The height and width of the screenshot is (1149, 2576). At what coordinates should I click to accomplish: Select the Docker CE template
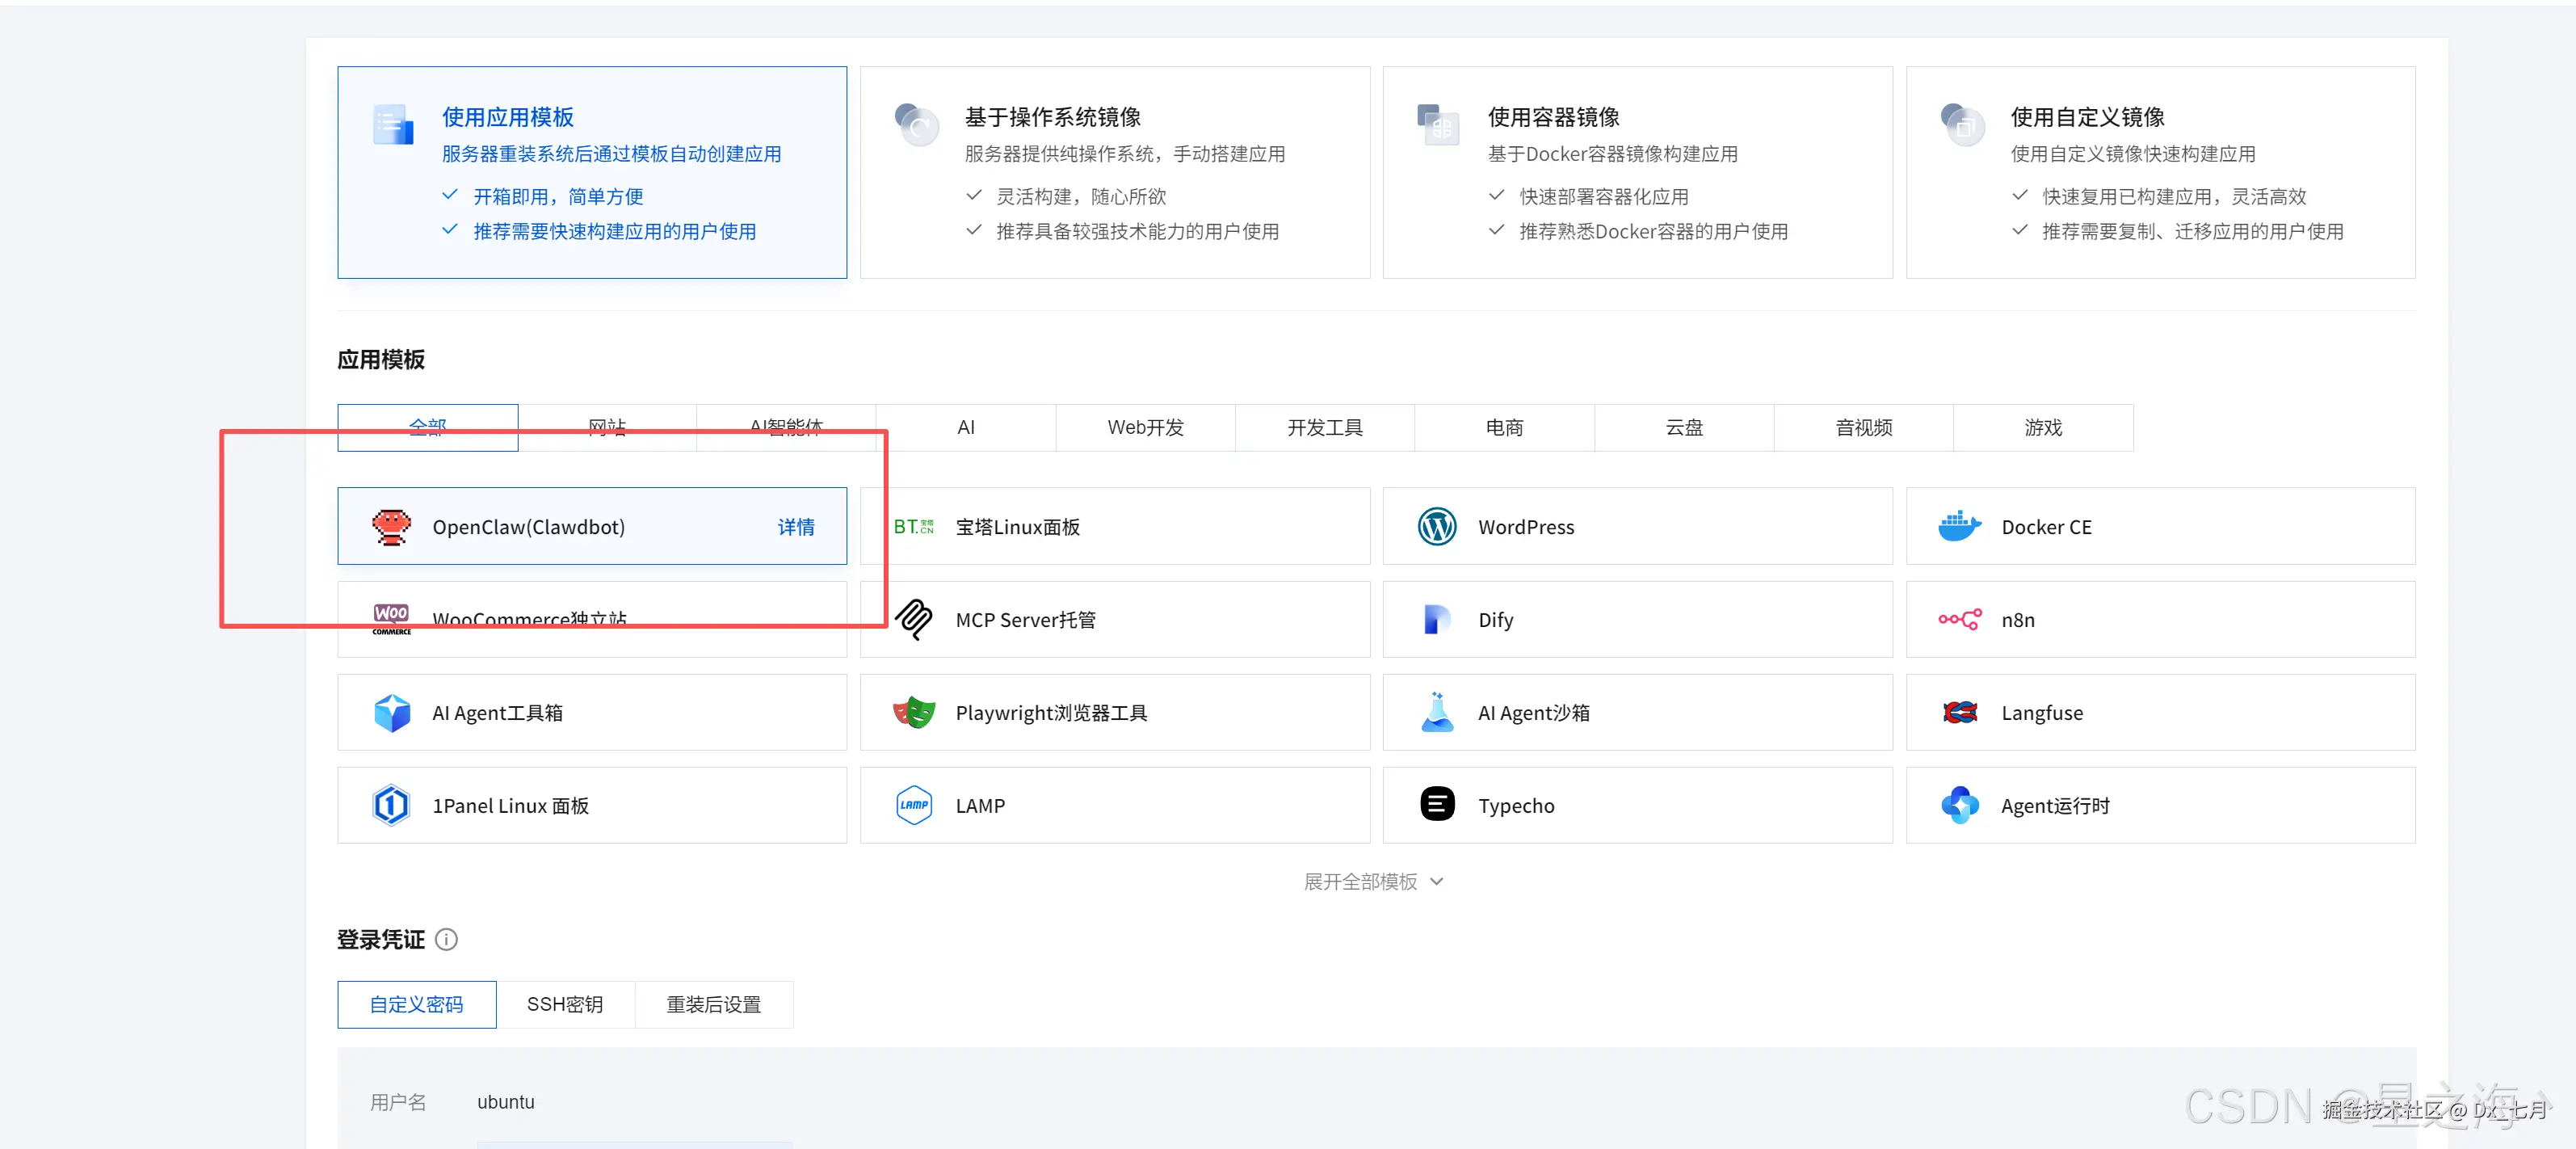2160,527
